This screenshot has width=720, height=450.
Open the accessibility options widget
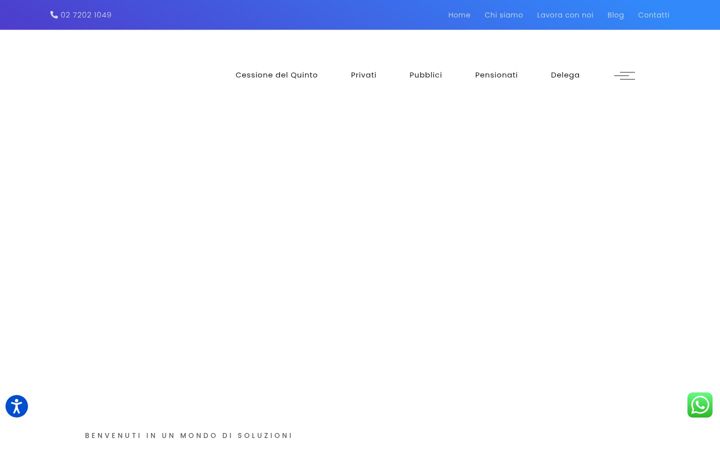[x=17, y=406]
